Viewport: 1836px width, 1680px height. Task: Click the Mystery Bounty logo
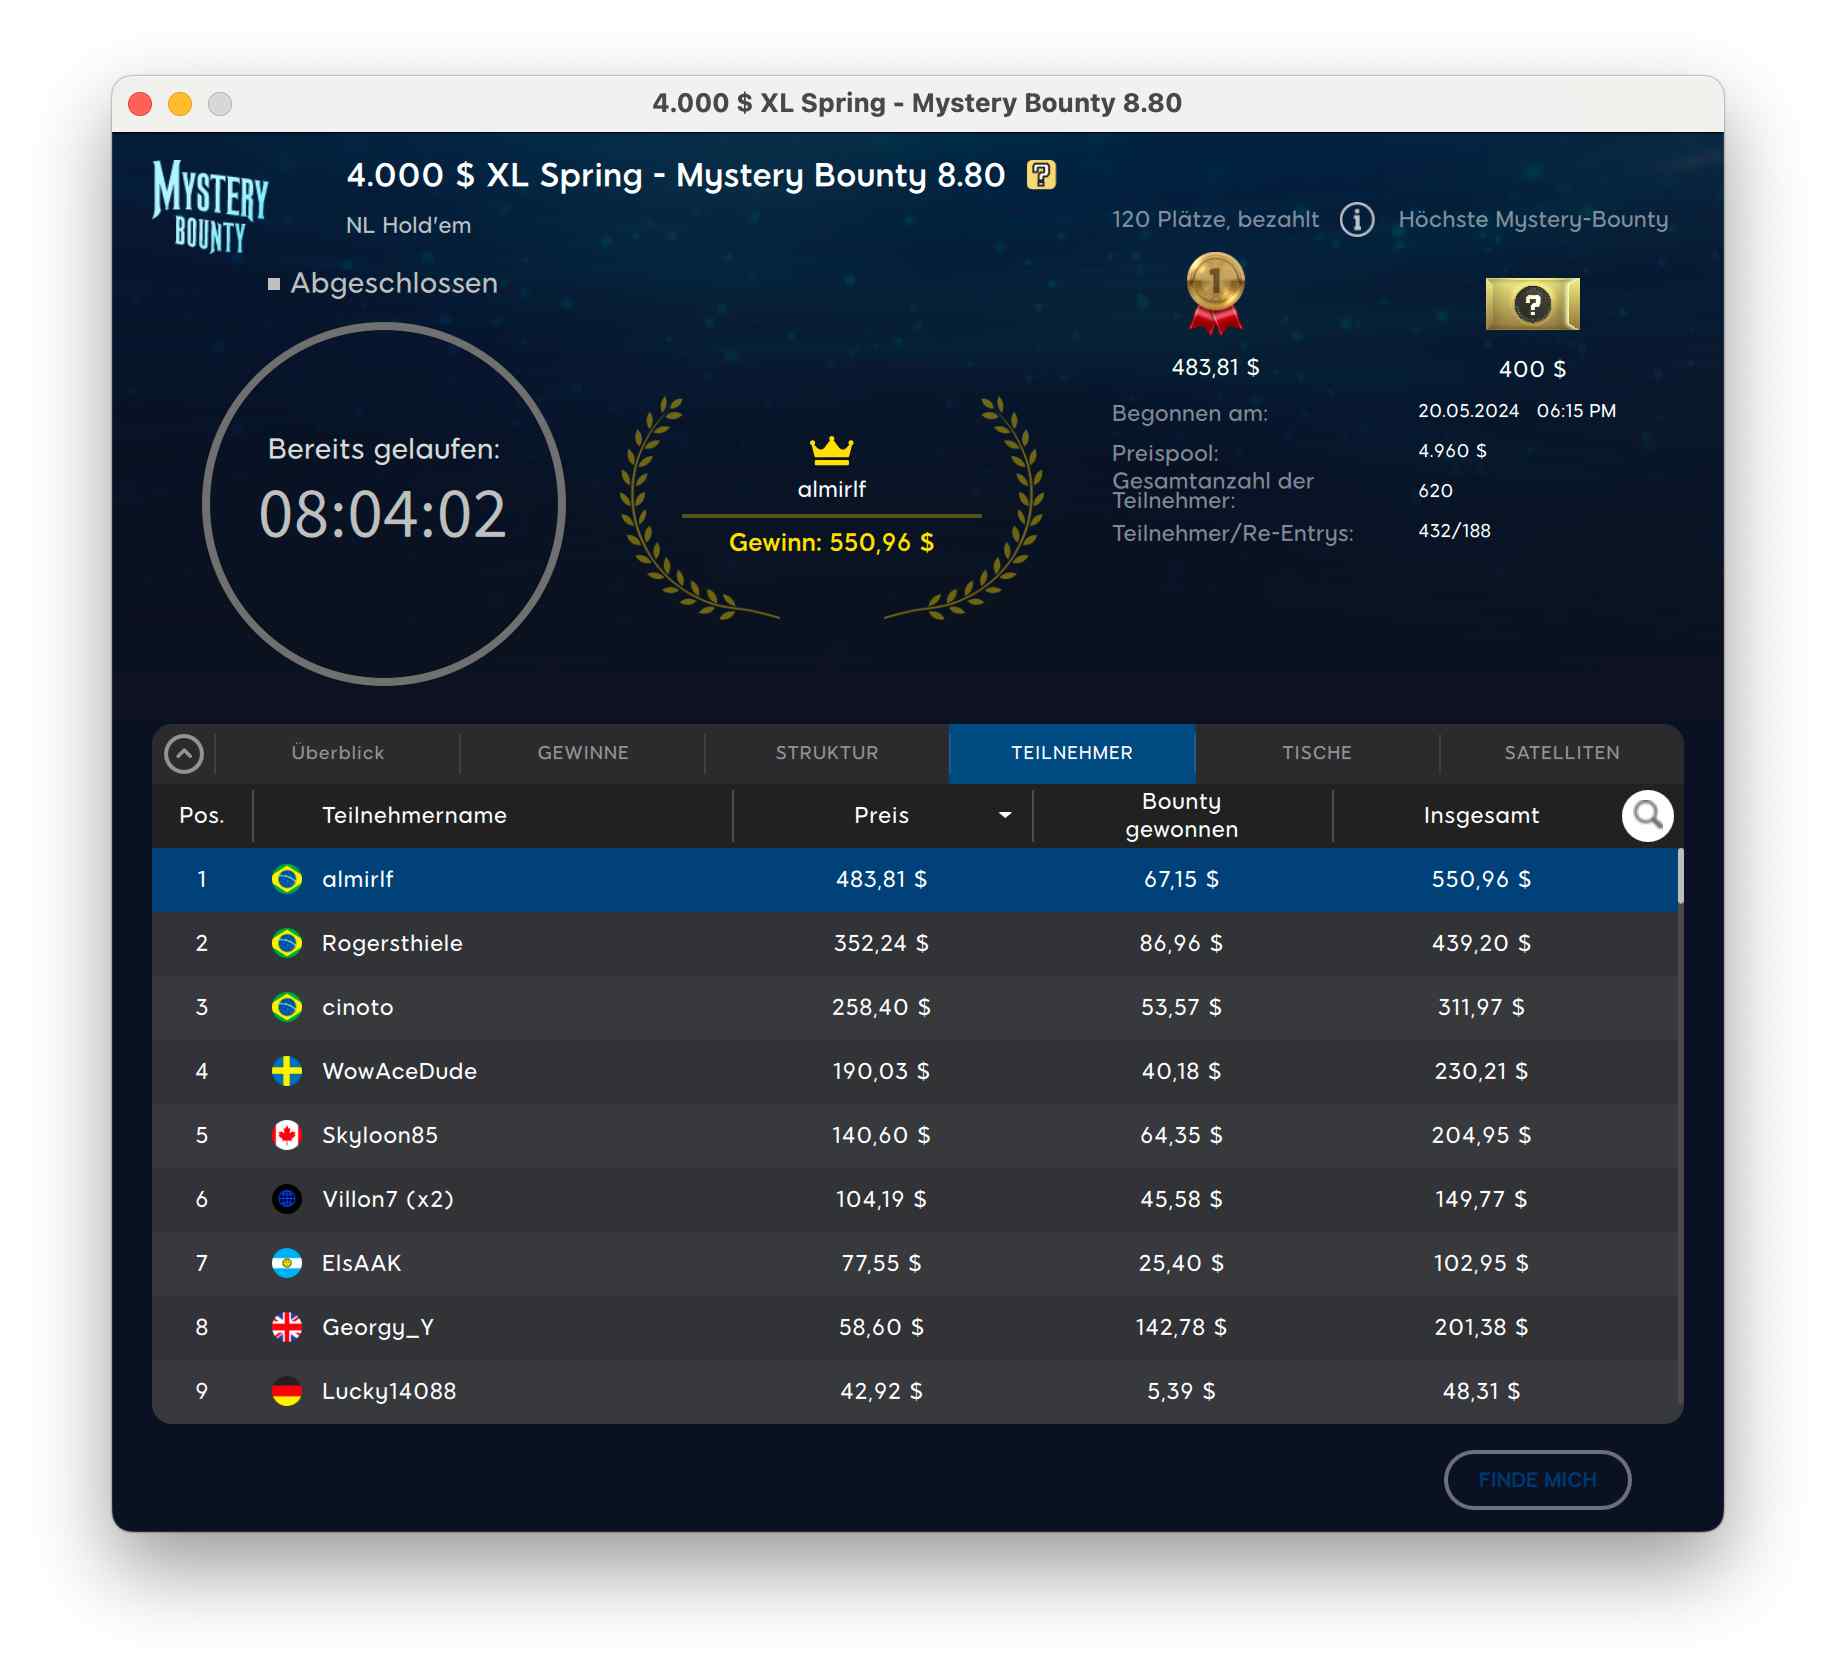pos(211,205)
